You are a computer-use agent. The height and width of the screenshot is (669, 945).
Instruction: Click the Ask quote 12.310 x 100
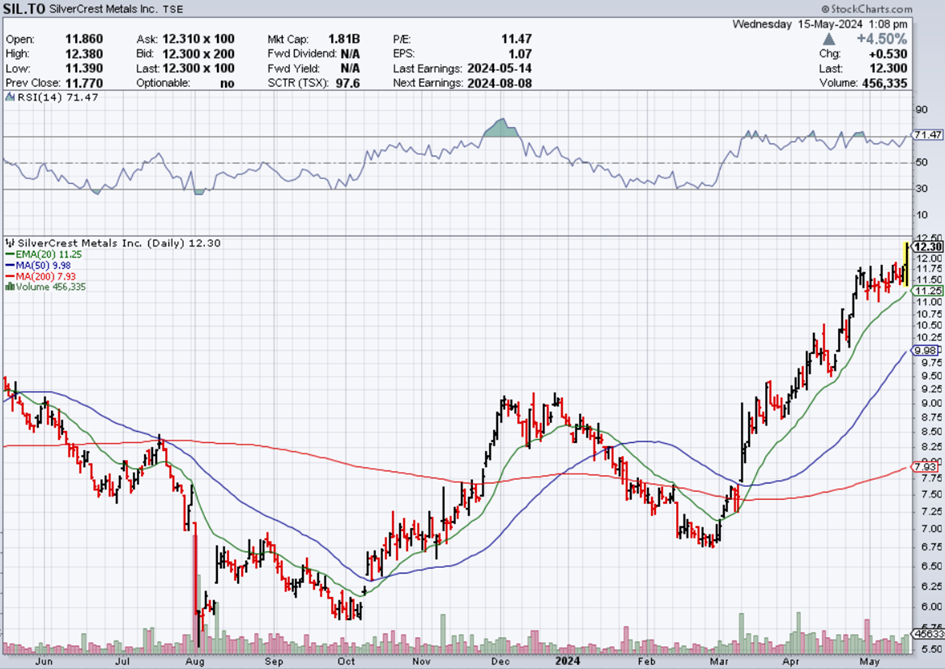[198, 39]
